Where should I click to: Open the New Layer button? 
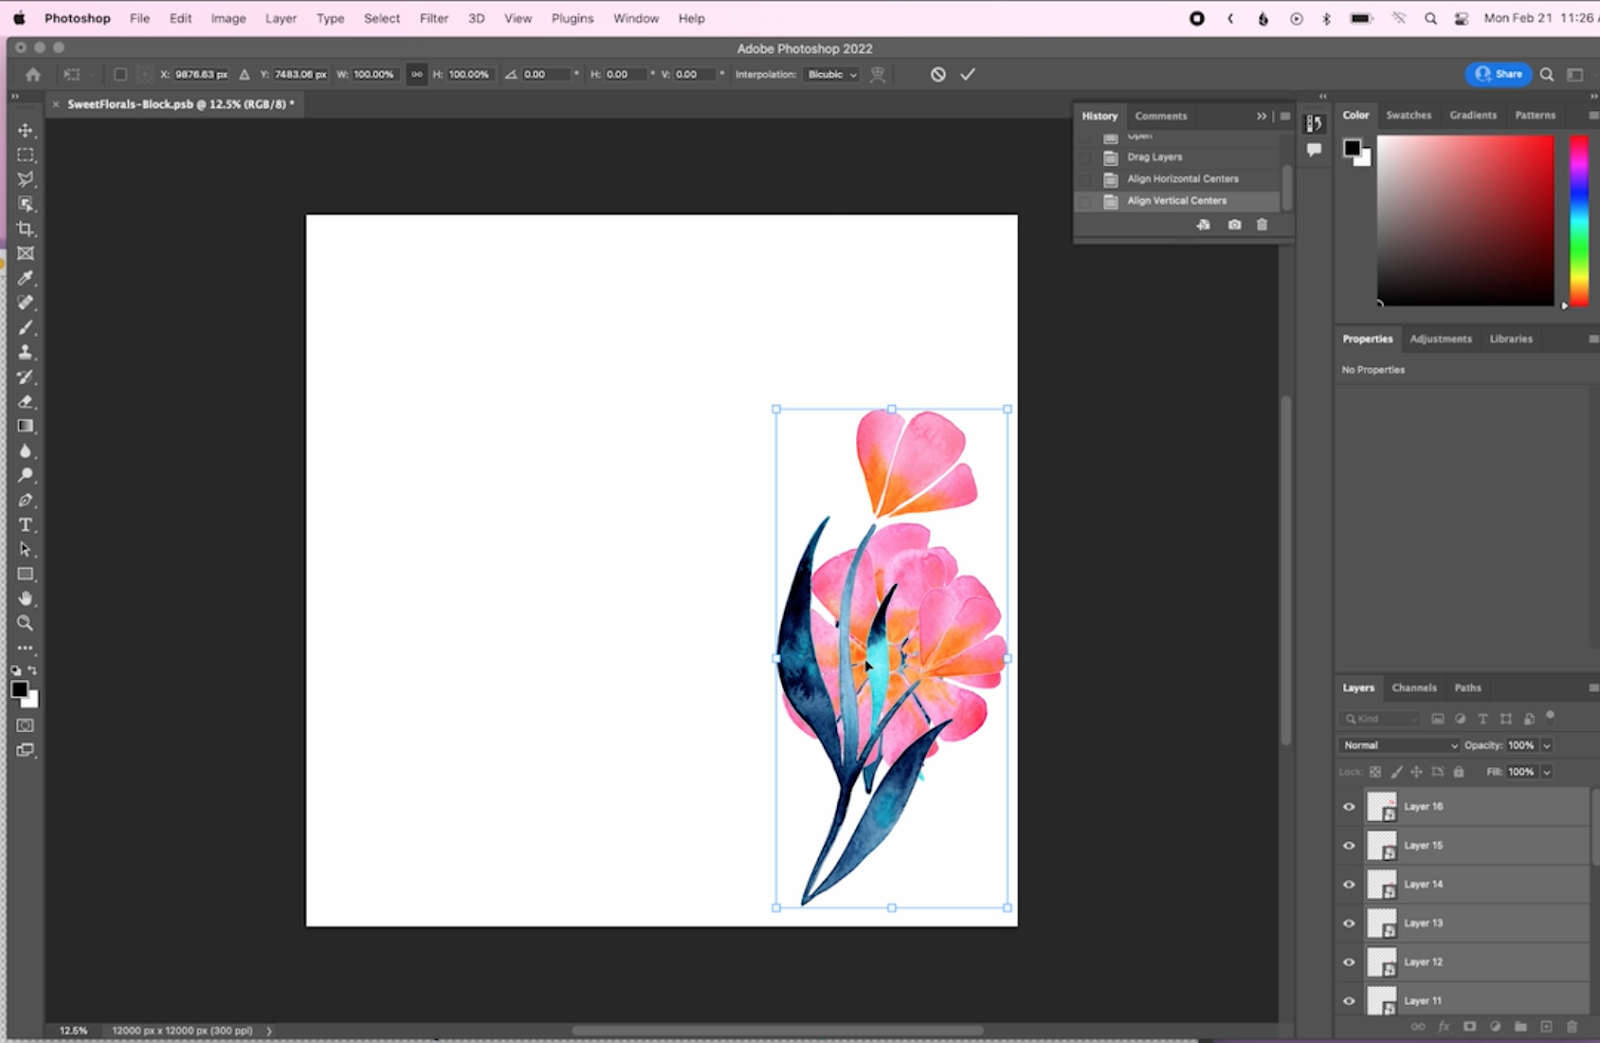point(1548,1026)
